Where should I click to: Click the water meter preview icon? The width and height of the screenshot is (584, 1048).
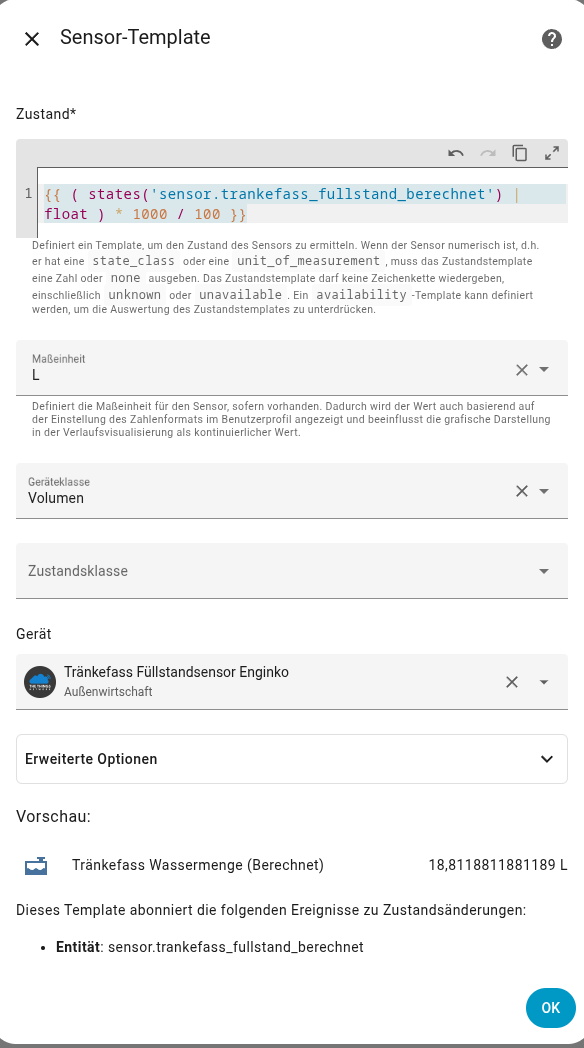click(36, 865)
